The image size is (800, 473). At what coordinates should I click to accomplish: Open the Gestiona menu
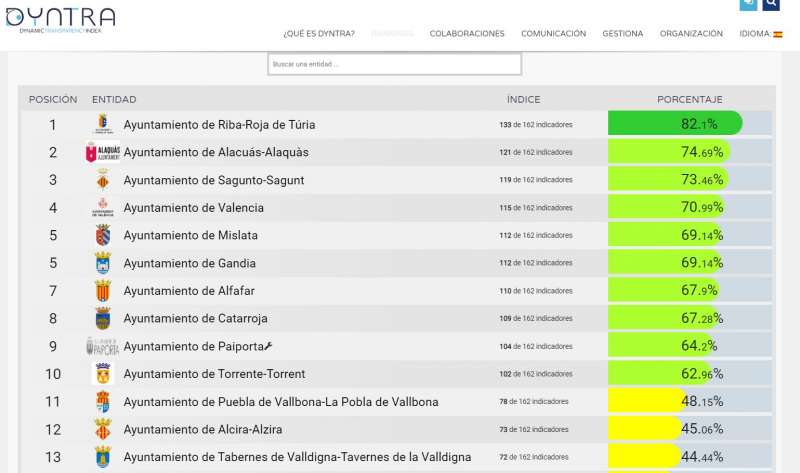click(622, 34)
